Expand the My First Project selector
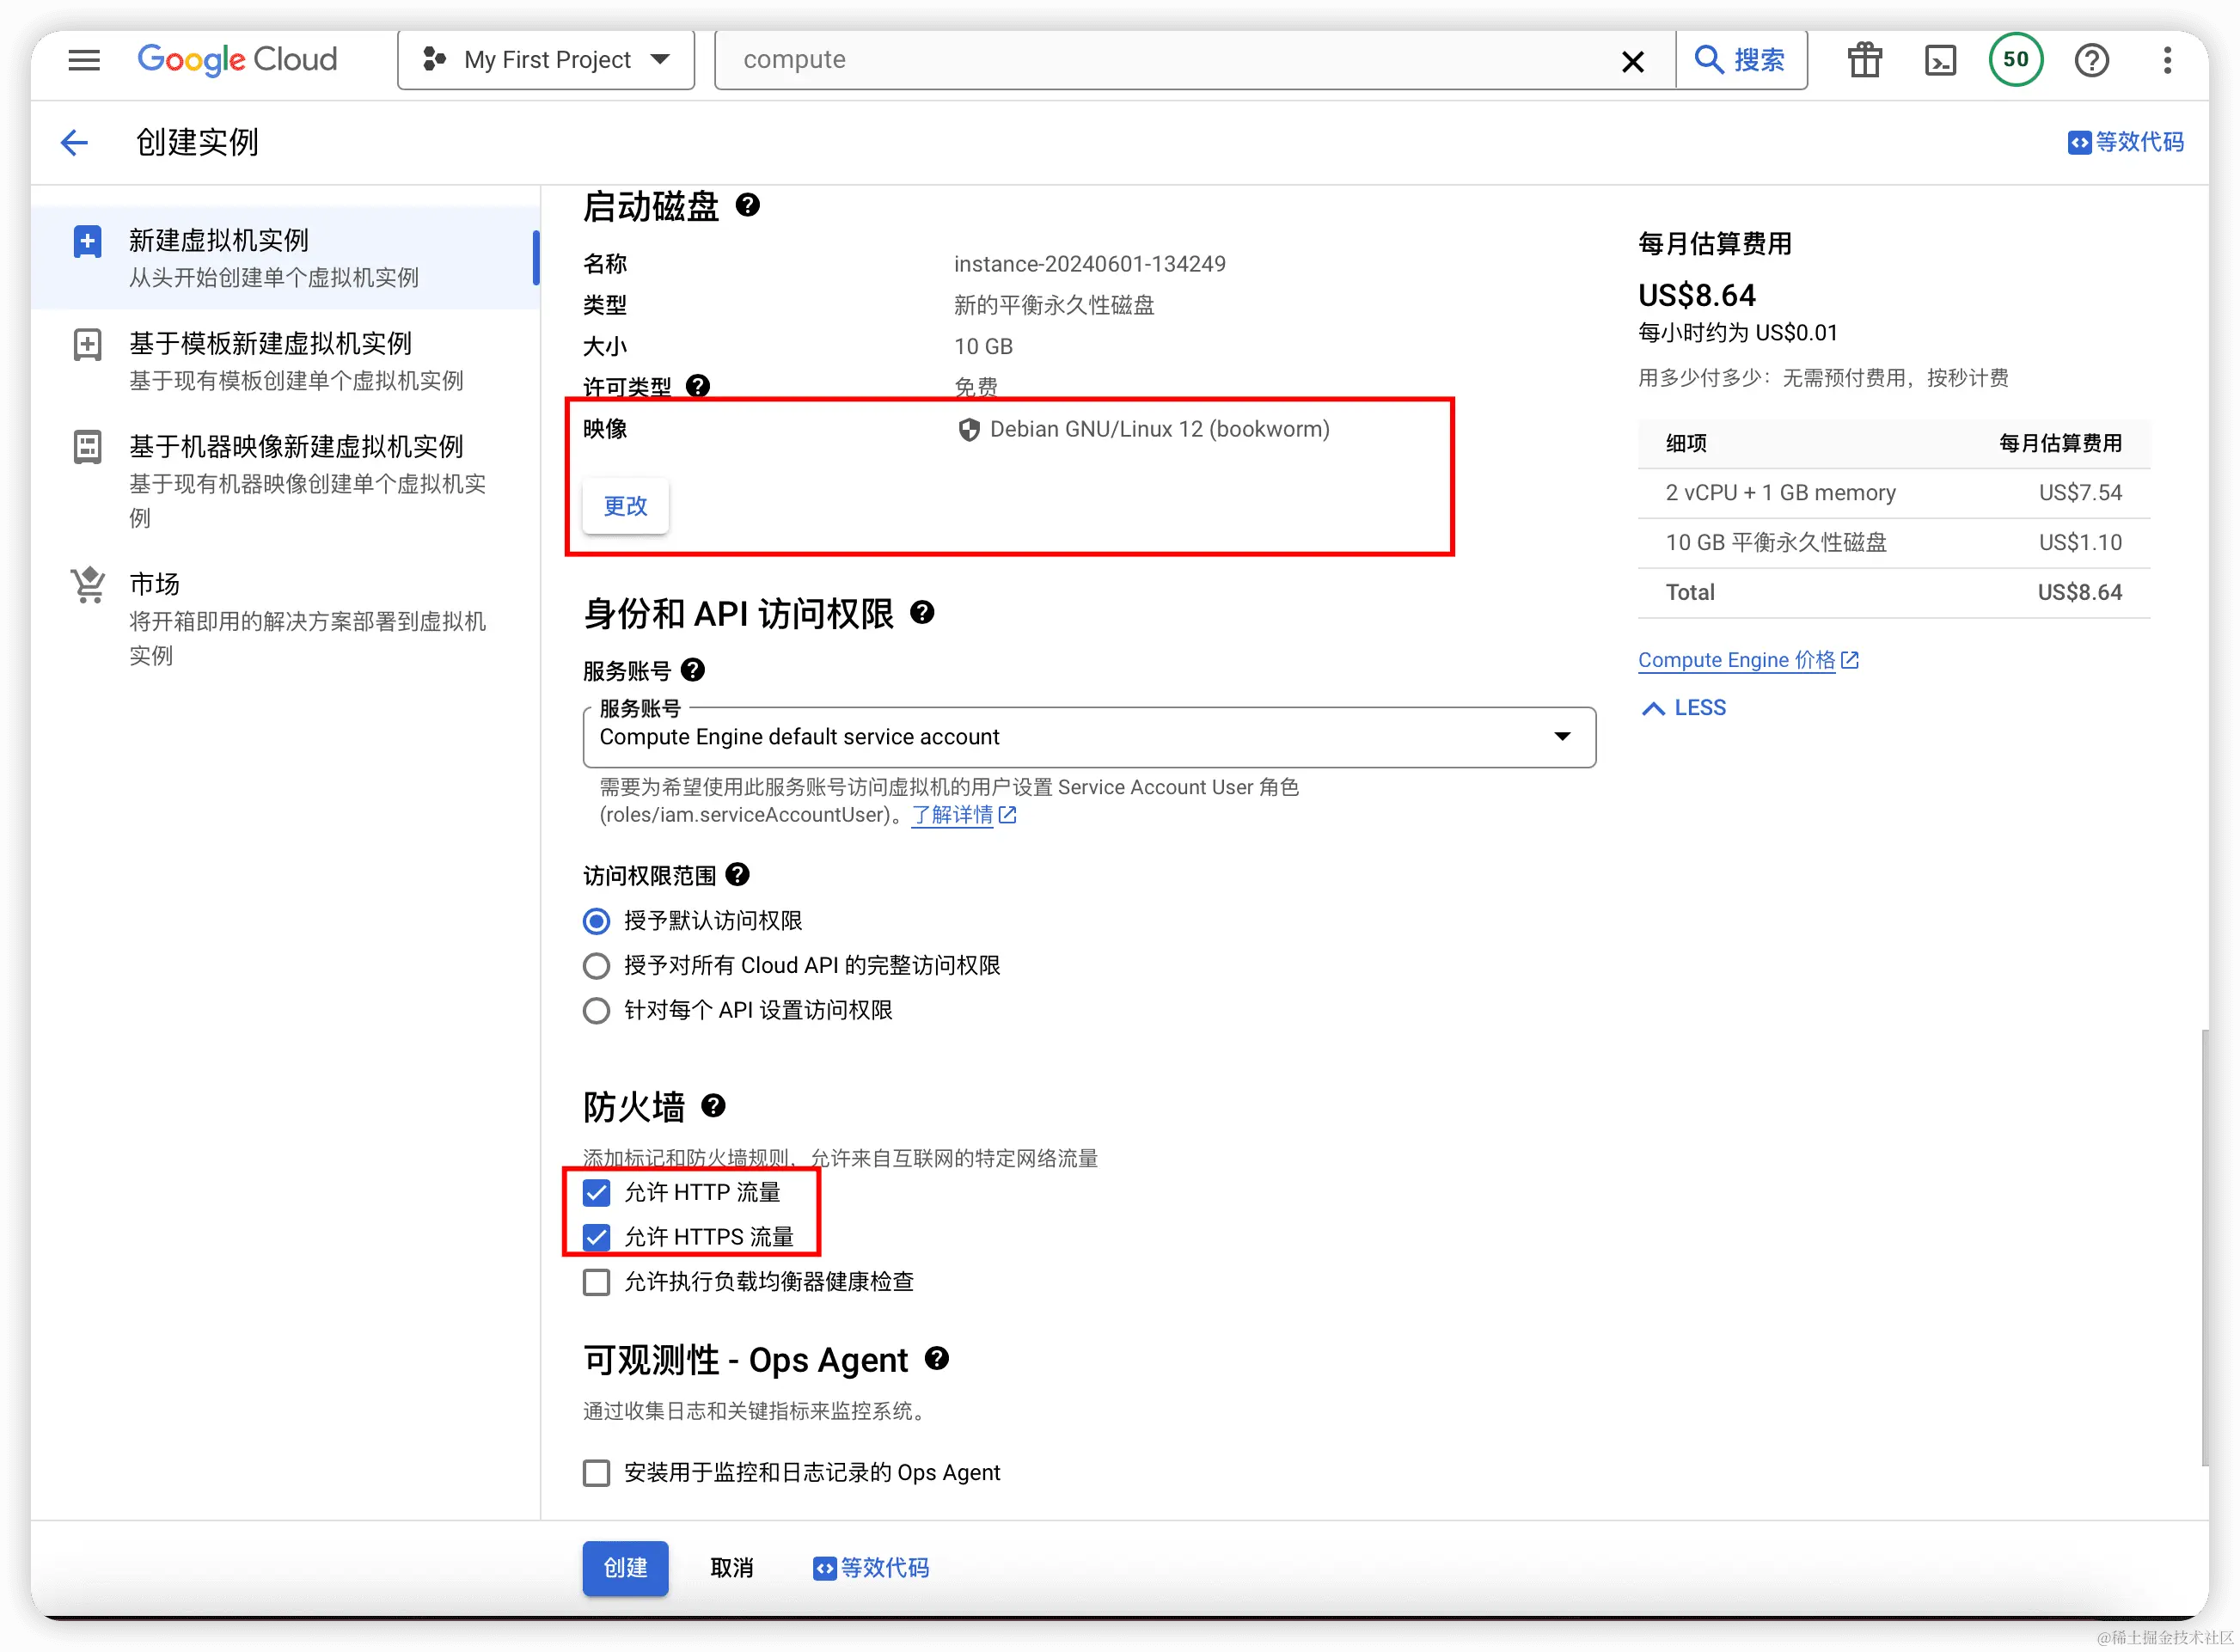Image resolution: width=2240 pixels, height=1652 pixels. pyautogui.click(x=660, y=60)
